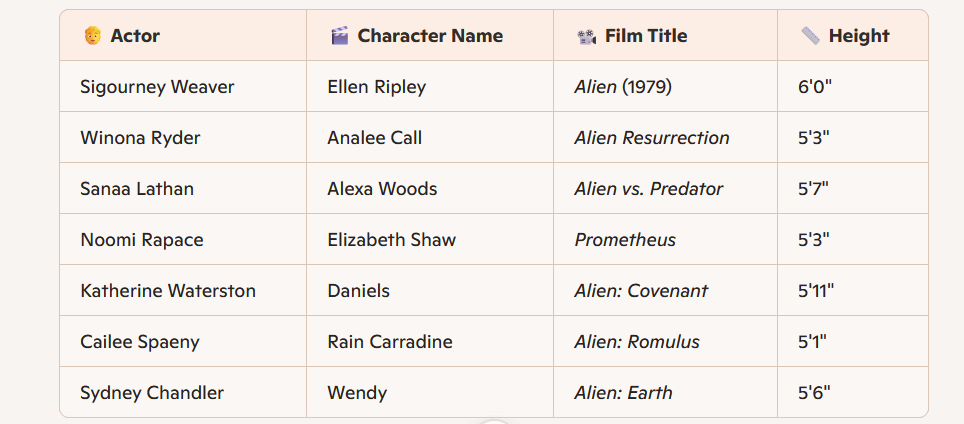Click the Alien (1979) film title
The width and height of the screenshot is (964, 424).
point(623,87)
